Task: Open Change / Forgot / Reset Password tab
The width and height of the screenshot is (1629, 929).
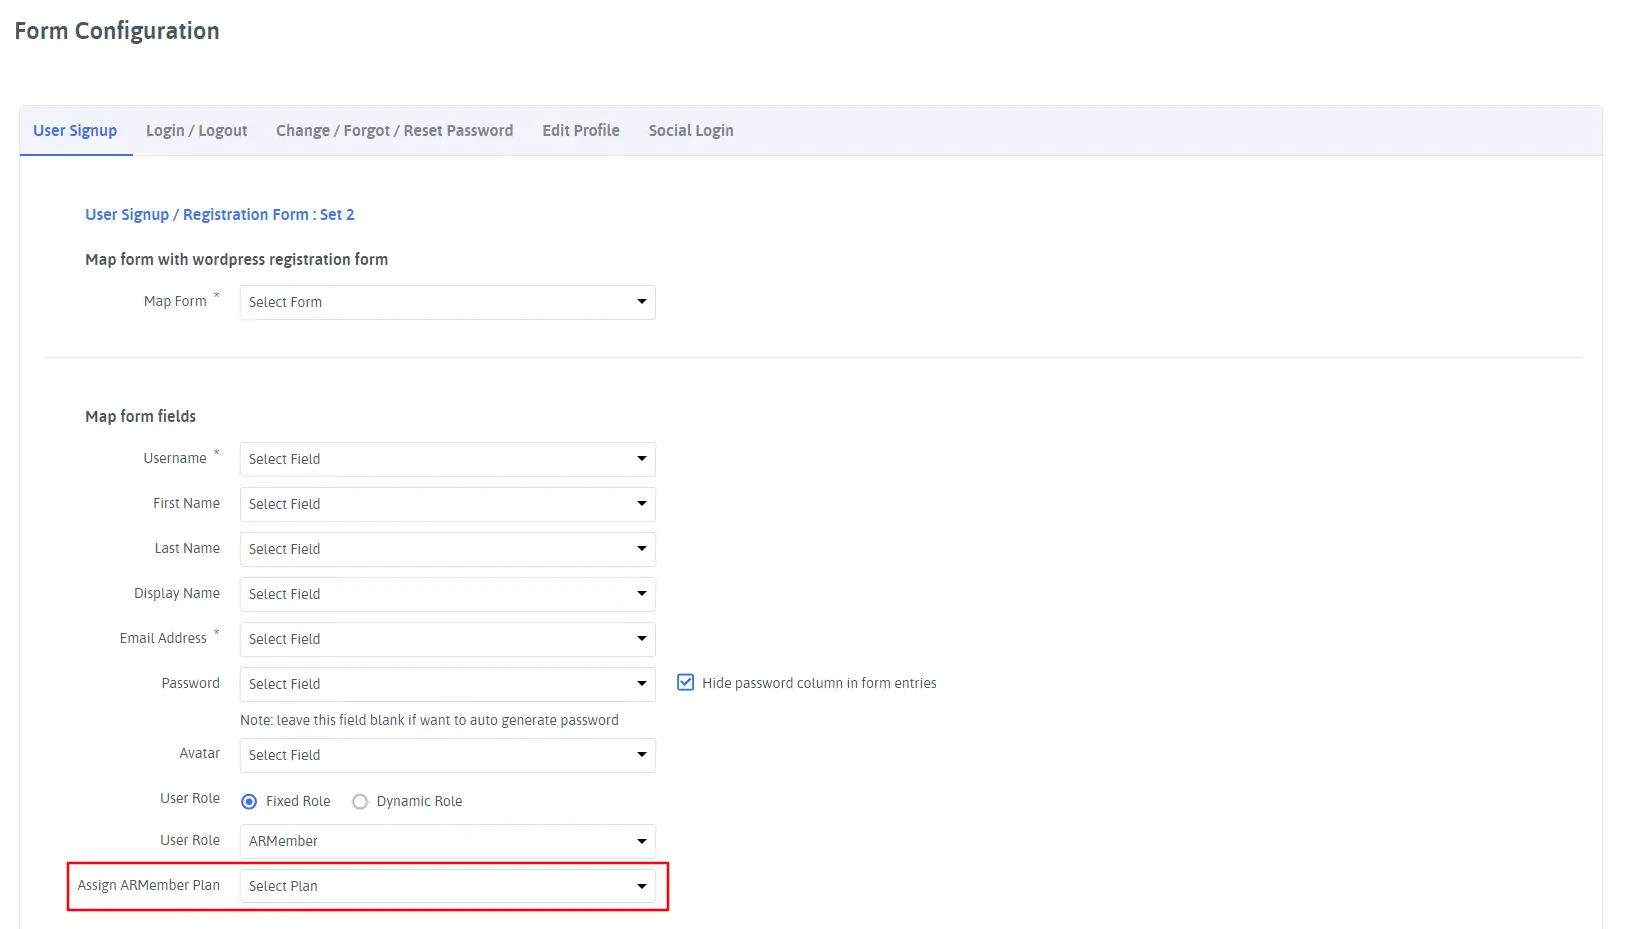Action: 394,131
